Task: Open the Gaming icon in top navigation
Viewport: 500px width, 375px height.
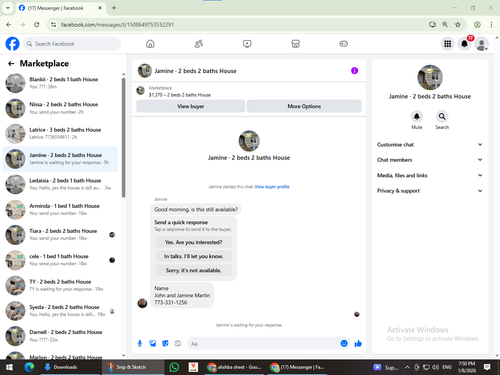Action: [344, 44]
